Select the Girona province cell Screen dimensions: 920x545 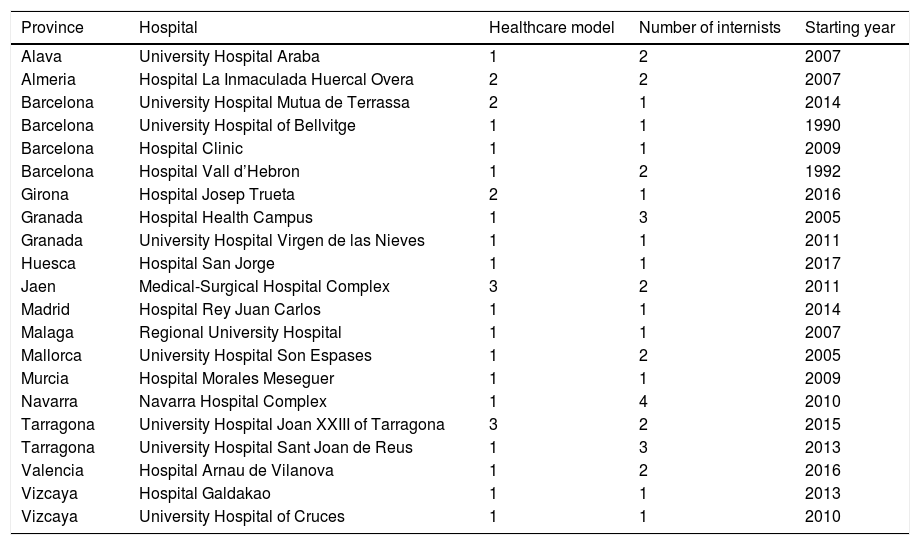46,194
